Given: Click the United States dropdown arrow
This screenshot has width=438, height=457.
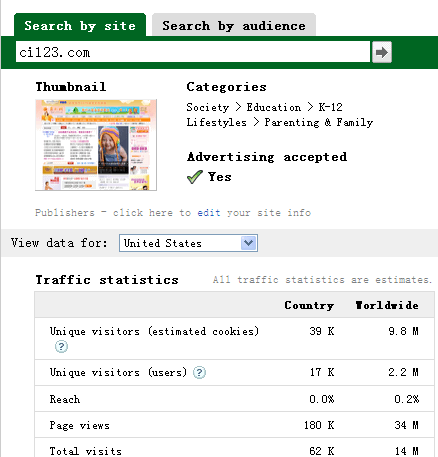Looking at the screenshot, I should click(248, 243).
